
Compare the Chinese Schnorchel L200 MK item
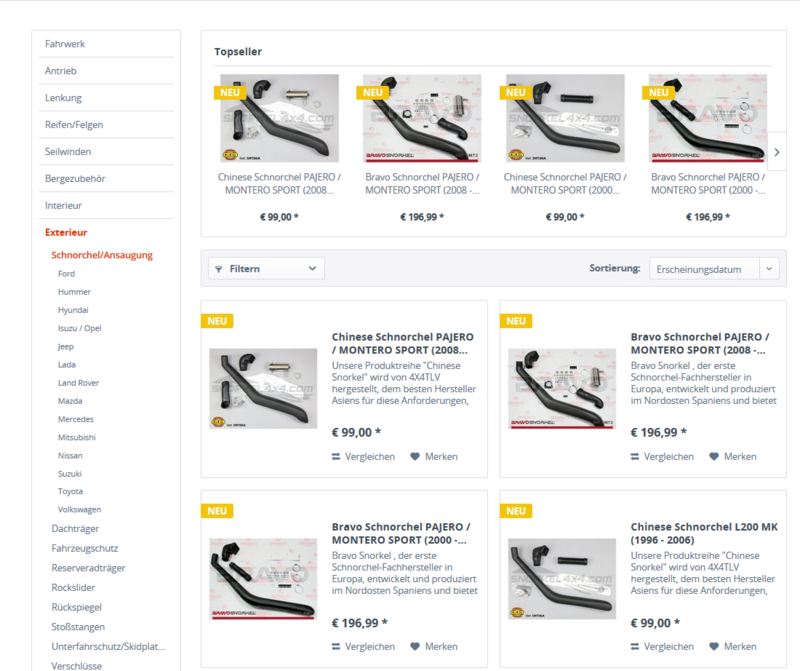click(x=662, y=647)
